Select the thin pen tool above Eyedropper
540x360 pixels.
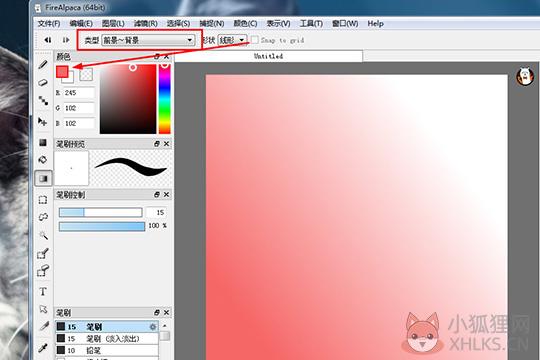click(x=43, y=326)
